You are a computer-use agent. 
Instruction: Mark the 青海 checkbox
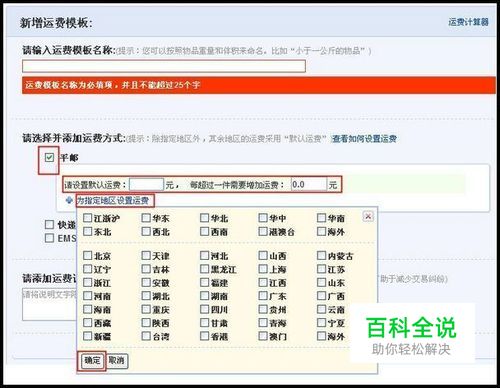coord(263,323)
